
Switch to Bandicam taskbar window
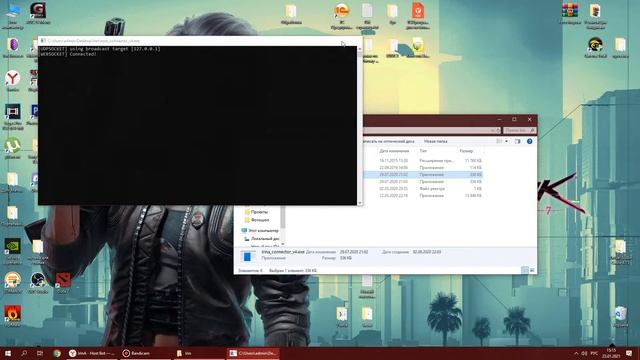coord(146,353)
